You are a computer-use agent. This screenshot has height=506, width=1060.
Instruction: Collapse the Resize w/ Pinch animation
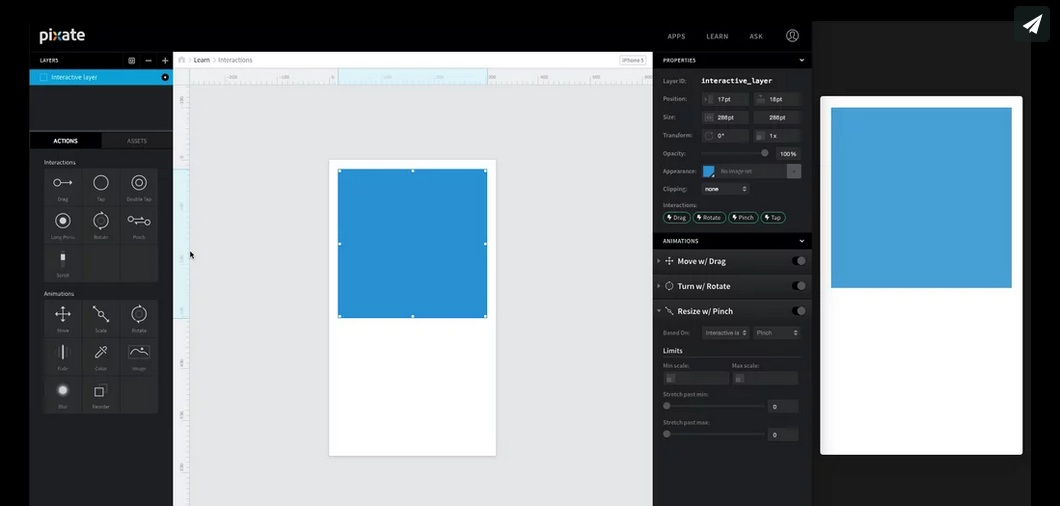(659, 311)
